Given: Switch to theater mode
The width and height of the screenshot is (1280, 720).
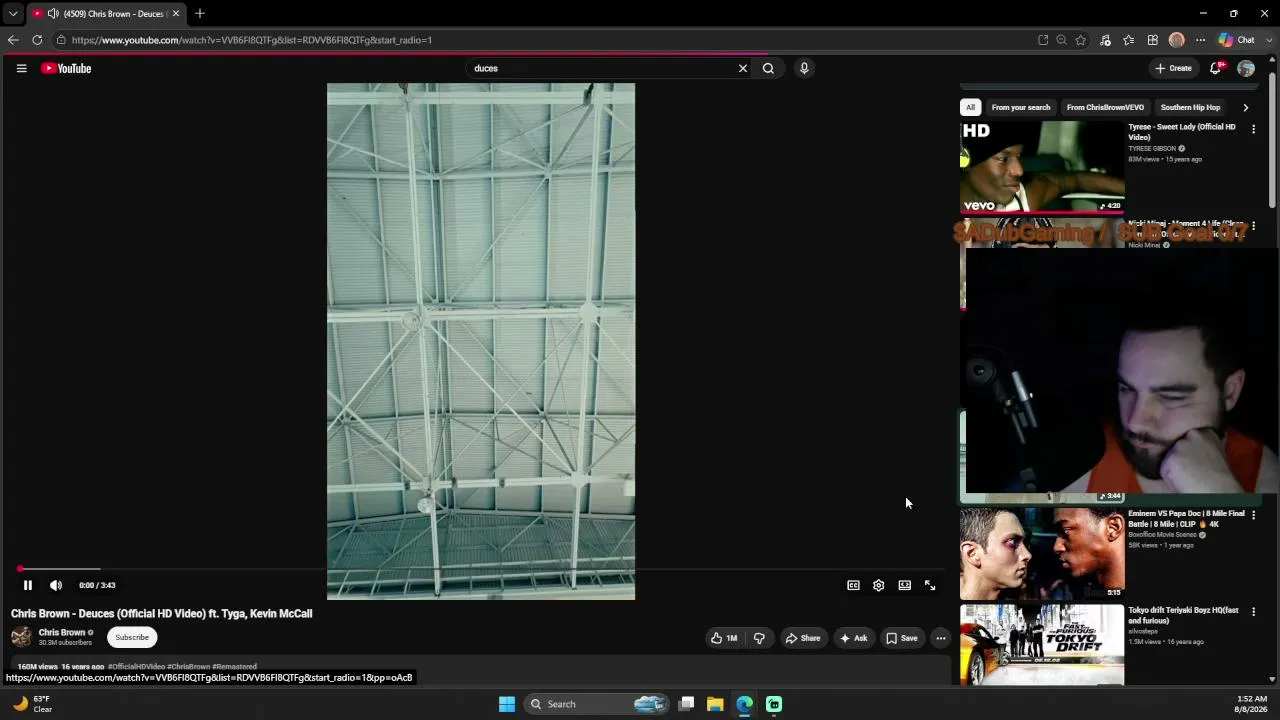Looking at the screenshot, I should pos(904,585).
